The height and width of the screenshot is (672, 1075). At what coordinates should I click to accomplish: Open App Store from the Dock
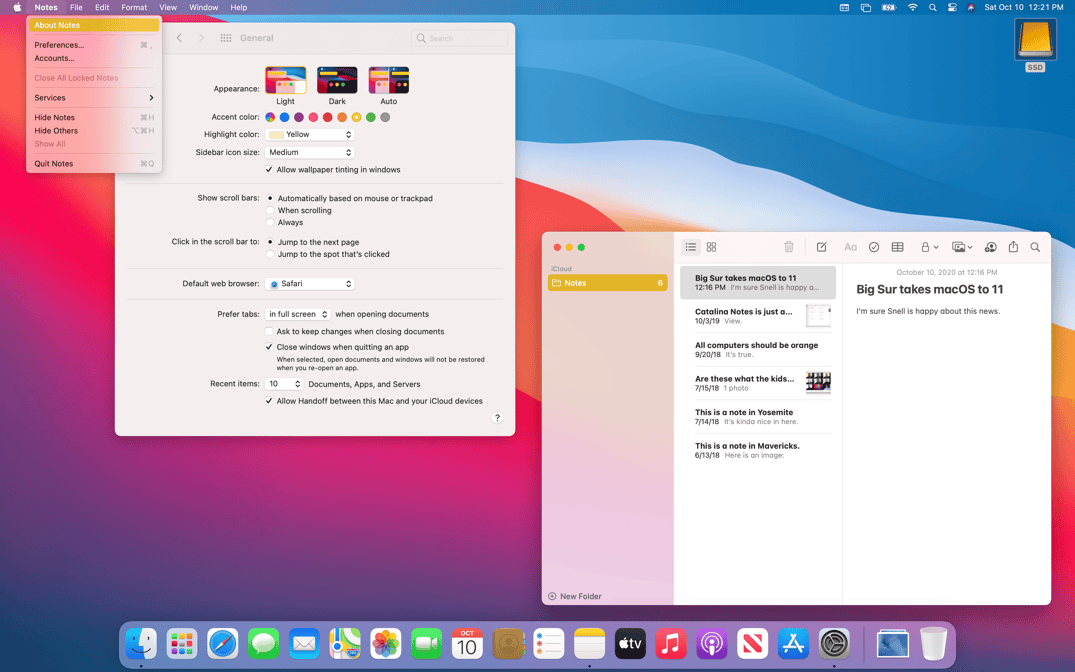click(793, 644)
